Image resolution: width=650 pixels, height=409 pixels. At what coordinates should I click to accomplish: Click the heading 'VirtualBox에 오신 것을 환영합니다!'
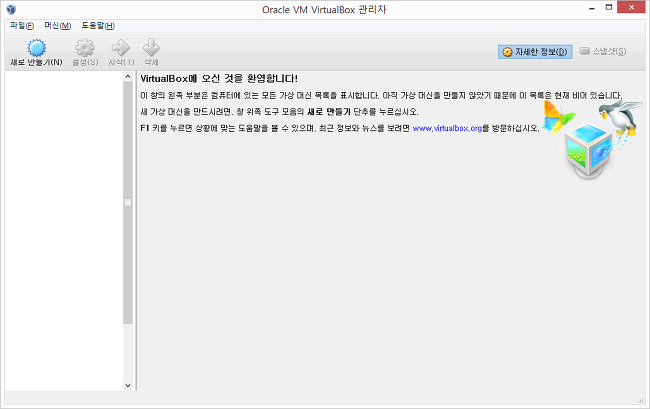pos(219,78)
